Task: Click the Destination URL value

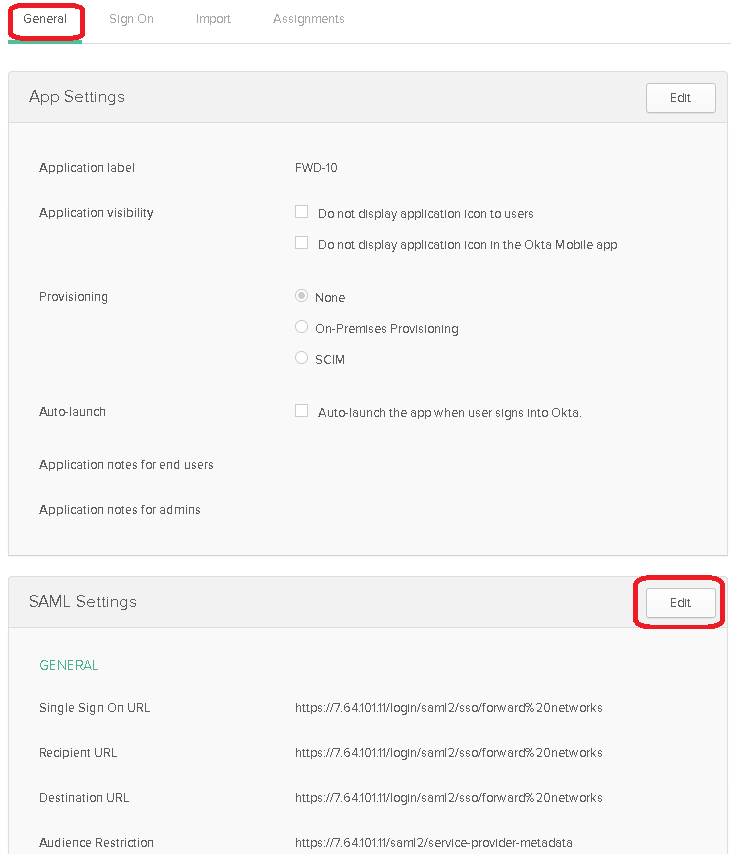Action: pyautogui.click(x=448, y=798)
